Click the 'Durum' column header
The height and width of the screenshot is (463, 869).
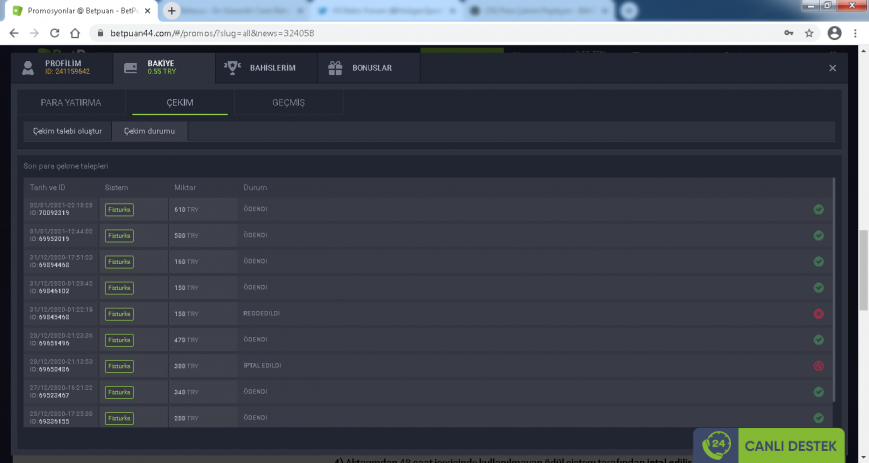coord(255,187)
